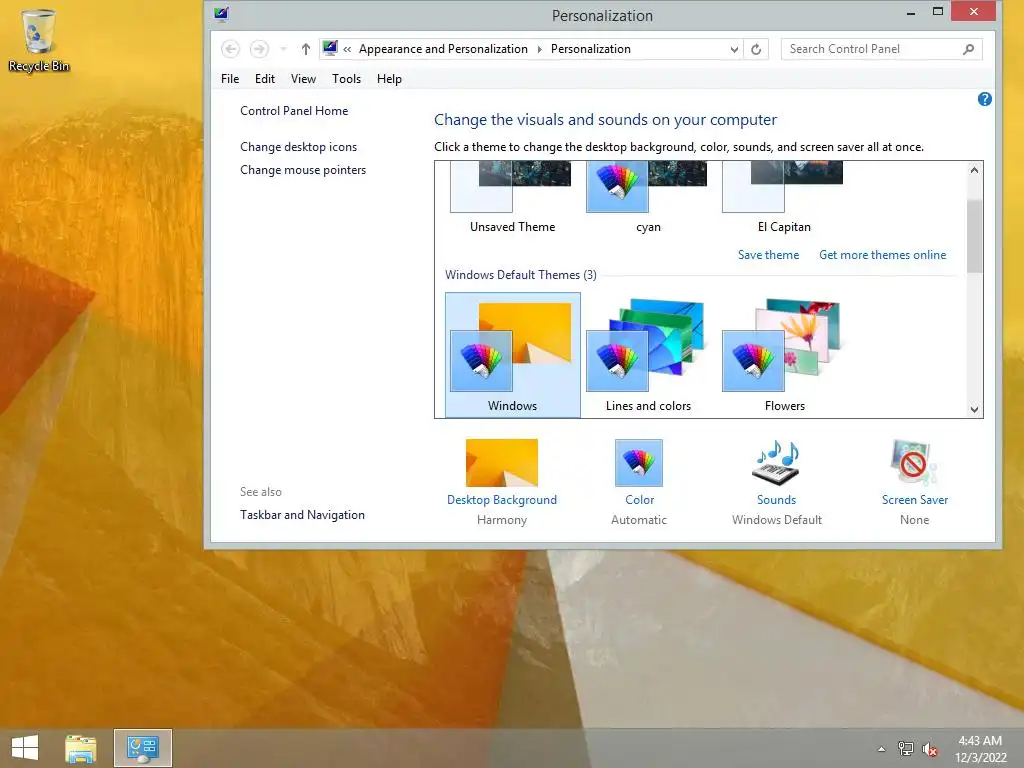Viewport: 1024px width, 768px height.
Task: Click the theme list scroll down arrow
Action: (x=974, y=409)
